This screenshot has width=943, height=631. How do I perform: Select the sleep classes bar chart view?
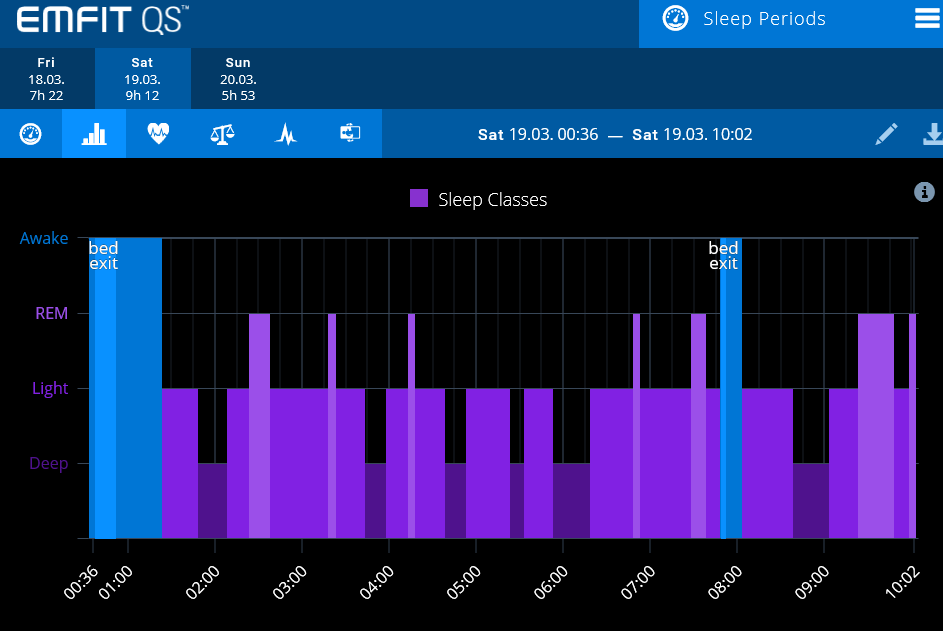tap(93, 134)
